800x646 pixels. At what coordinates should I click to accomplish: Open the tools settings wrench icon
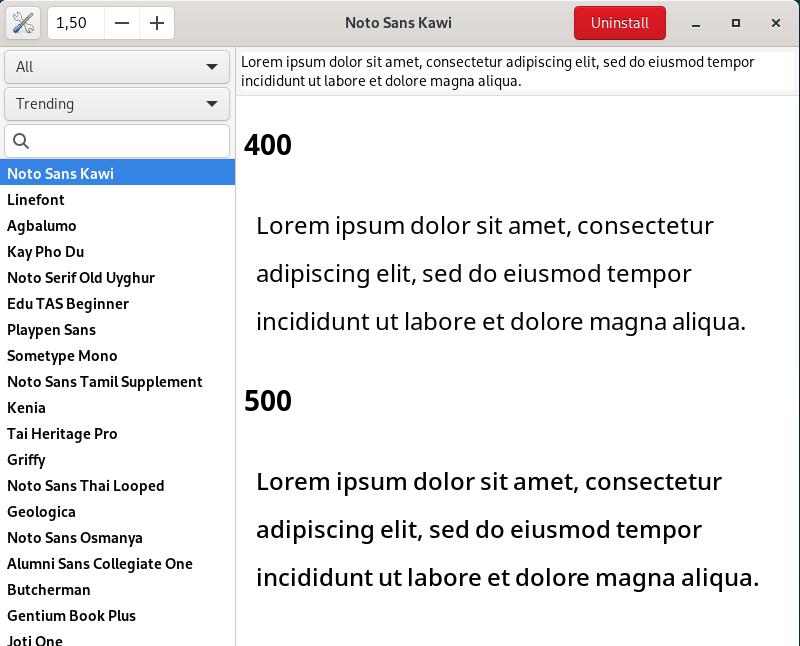pyautogui.click(x=23, y=23)
